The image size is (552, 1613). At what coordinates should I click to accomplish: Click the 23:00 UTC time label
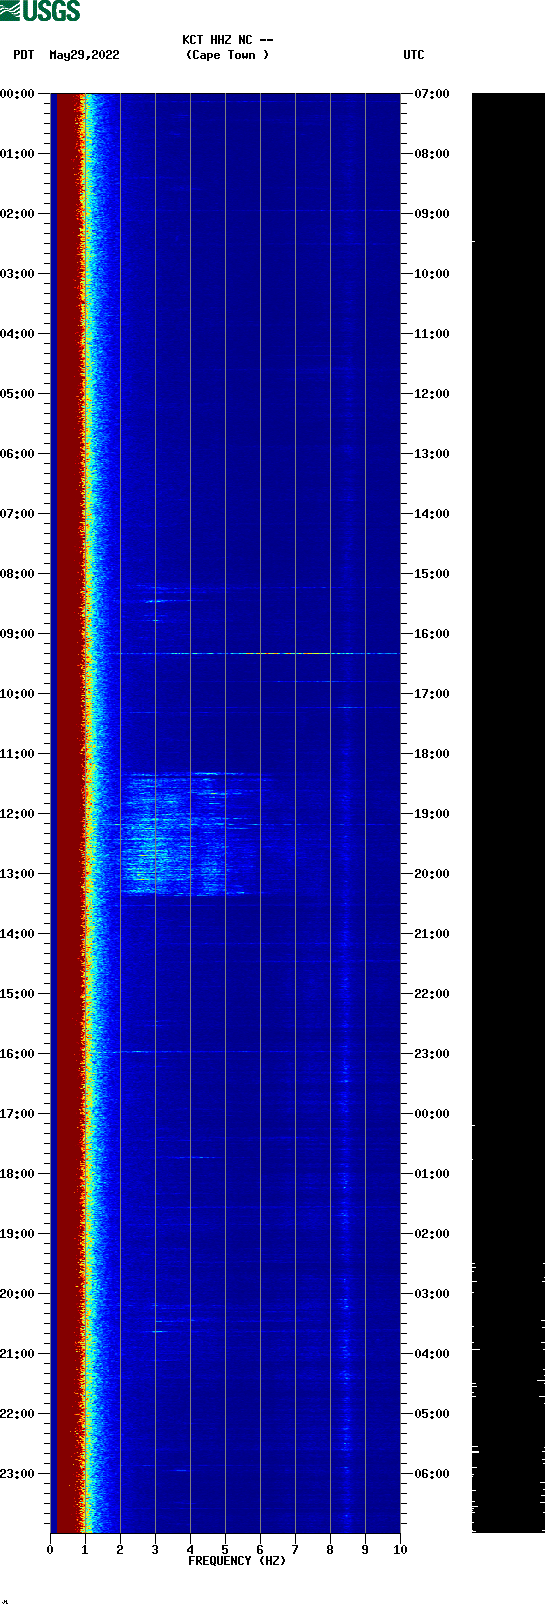coord(432,1054)
